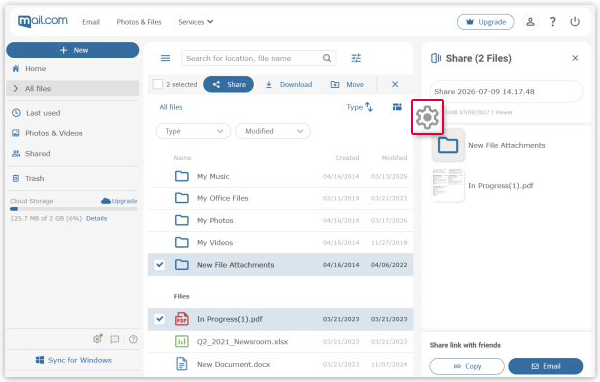Screen dimensions: 600x382
Task: Click the filter sliders icon beside search
Action: pyautogui.click(x=356, y=58)
